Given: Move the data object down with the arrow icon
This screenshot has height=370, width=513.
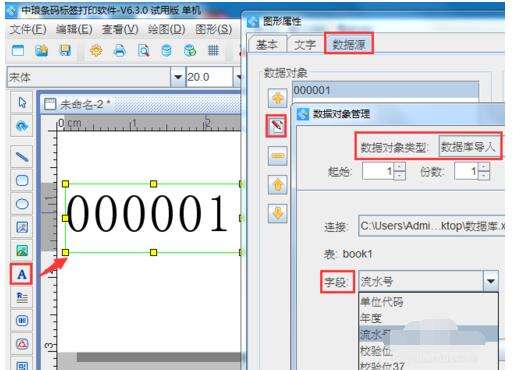Looking at the screenshot, I should click(x=278, y=213).
